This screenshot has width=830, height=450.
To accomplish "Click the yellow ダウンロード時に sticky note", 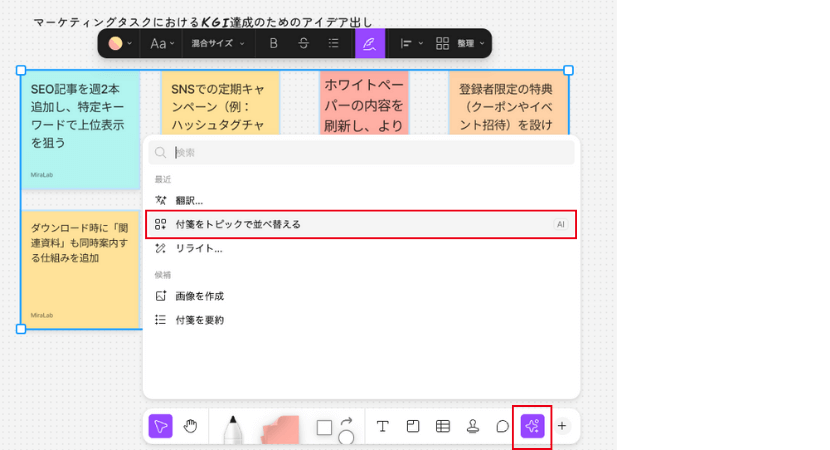I will click(x=82, y=269).
